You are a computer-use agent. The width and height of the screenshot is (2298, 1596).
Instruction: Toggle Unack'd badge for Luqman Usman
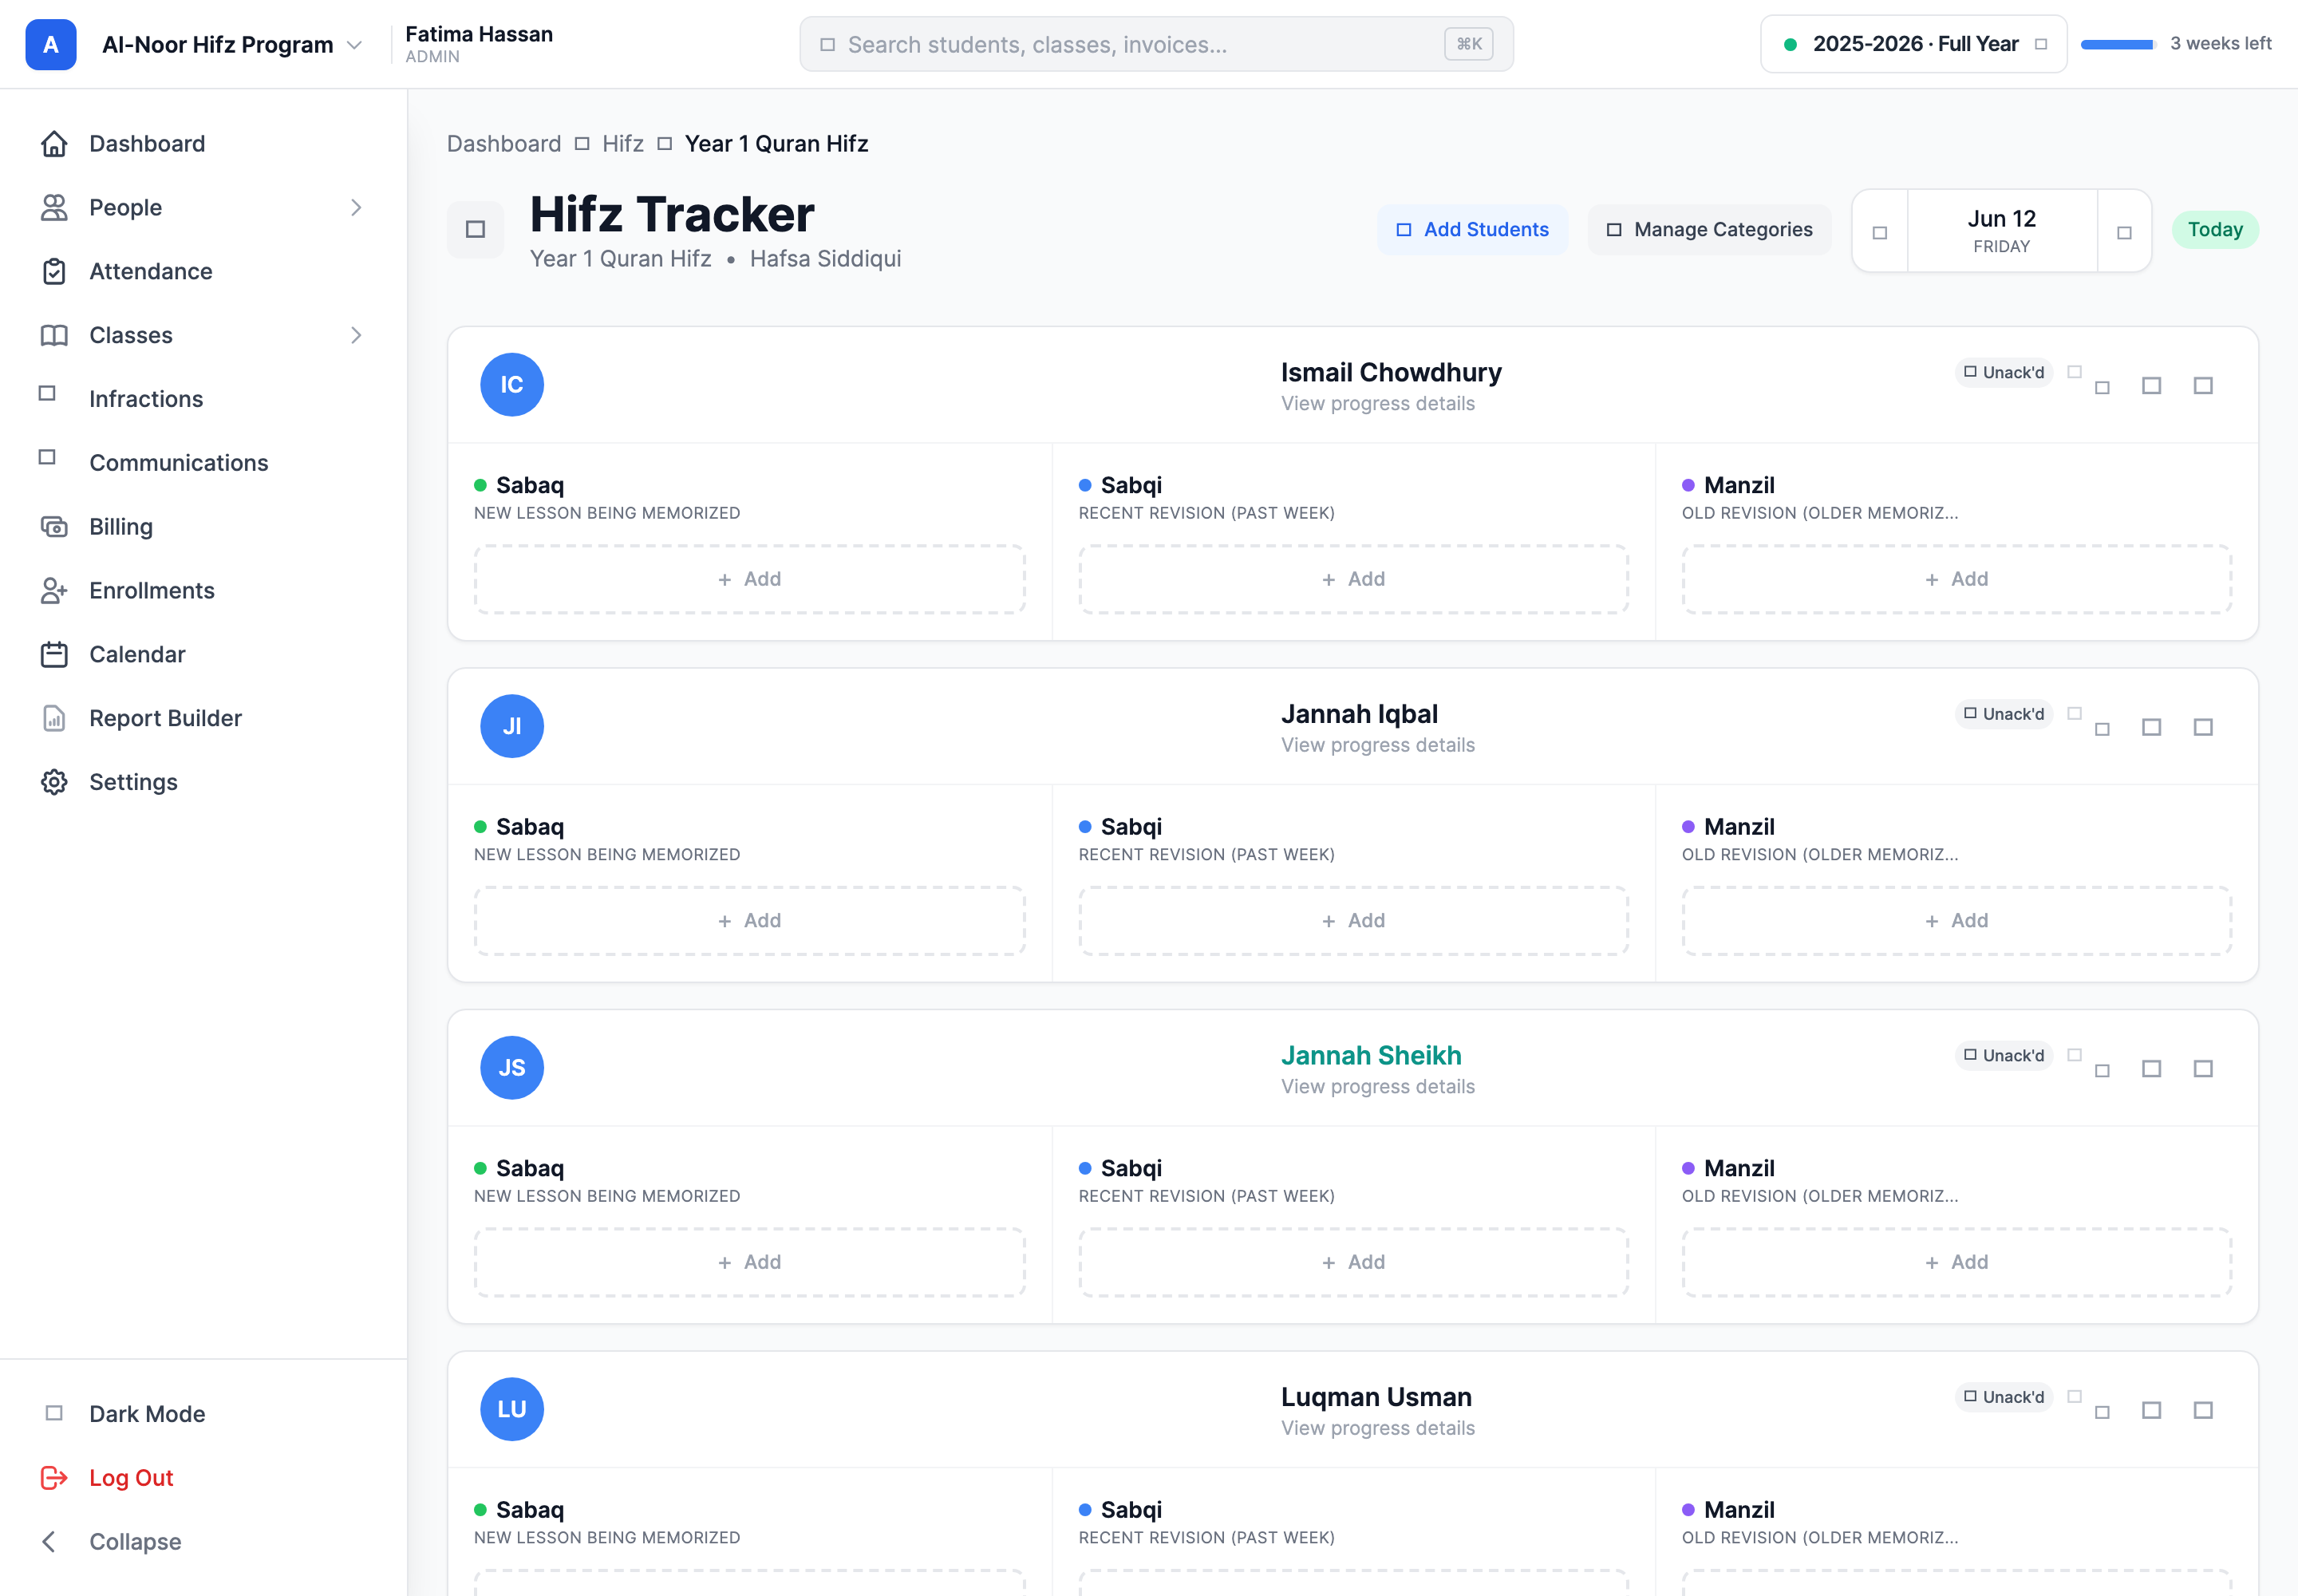coord(2004,1397)
